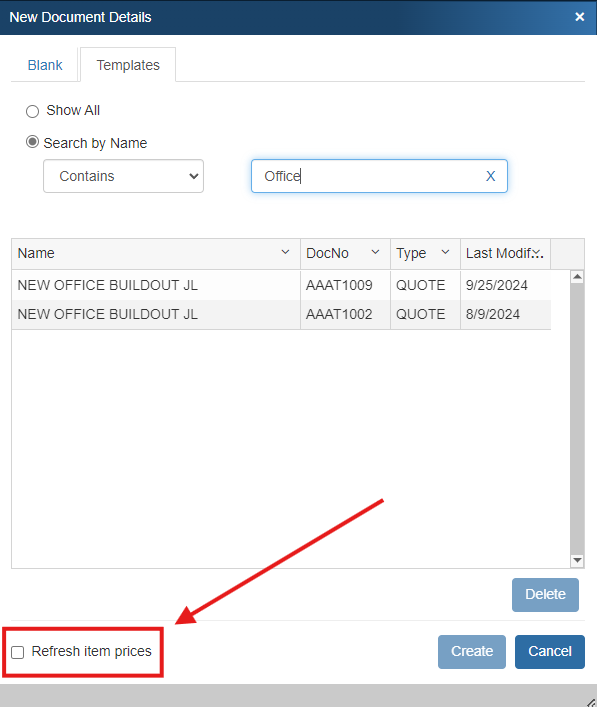
Task: Expand the Contains match-type dropdown
Action: 124,176
